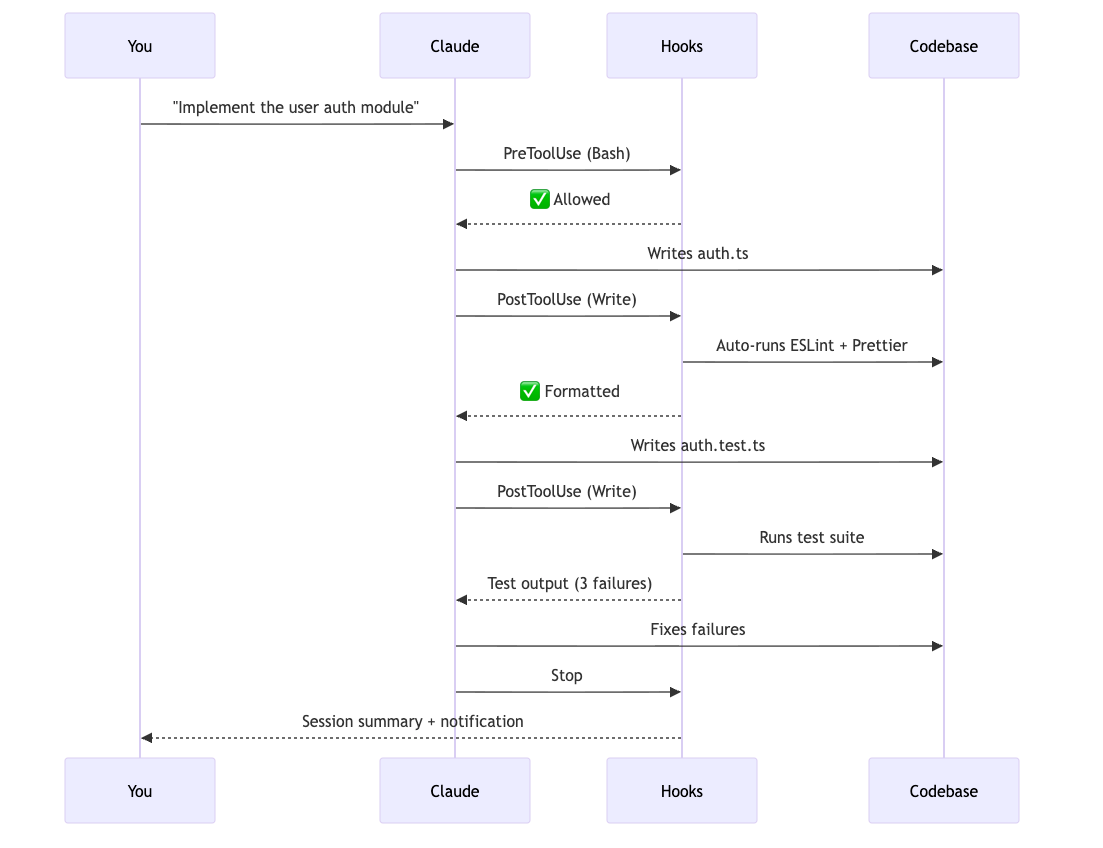Click the Test output (3 failures) label

[570, 583]
